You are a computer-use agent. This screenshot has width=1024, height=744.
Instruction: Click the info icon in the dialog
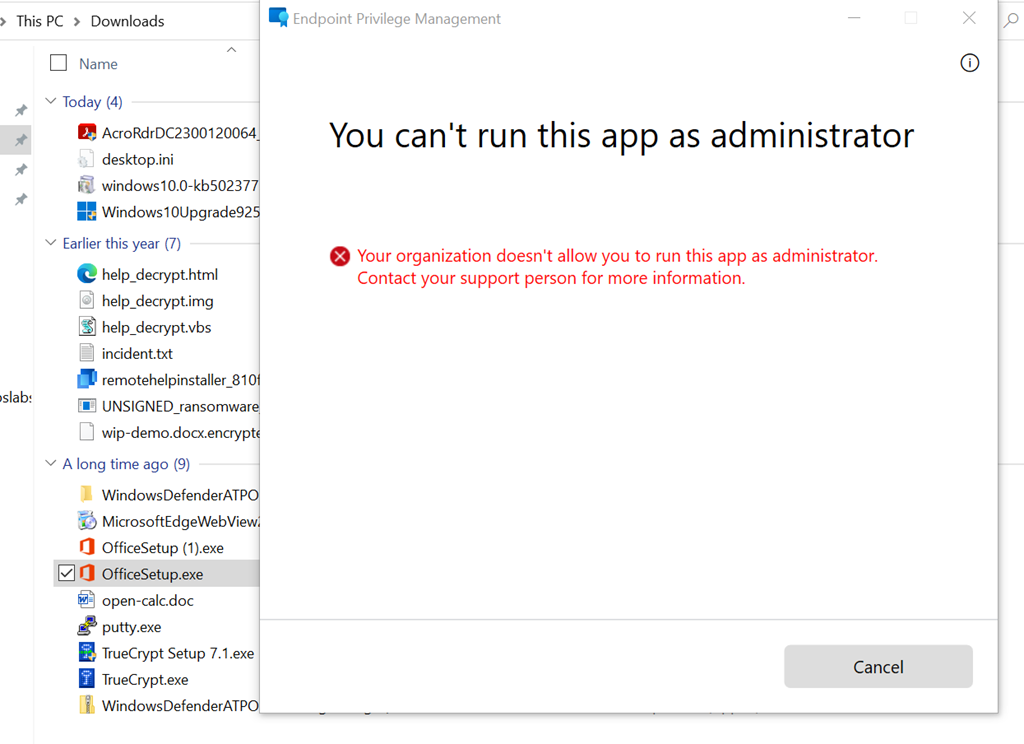pos(969,63)
